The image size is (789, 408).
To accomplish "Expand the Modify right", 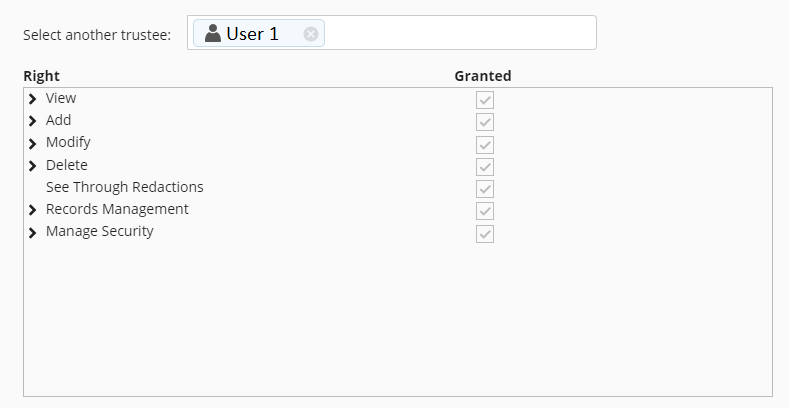I will pos(33,143).
